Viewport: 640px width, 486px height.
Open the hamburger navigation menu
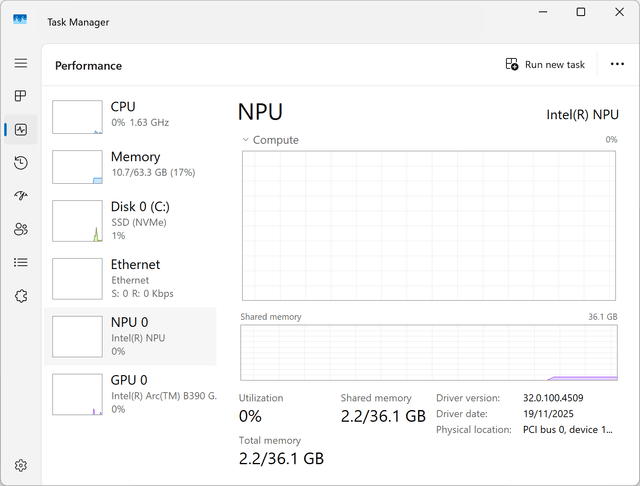click(x=21, y=63)
